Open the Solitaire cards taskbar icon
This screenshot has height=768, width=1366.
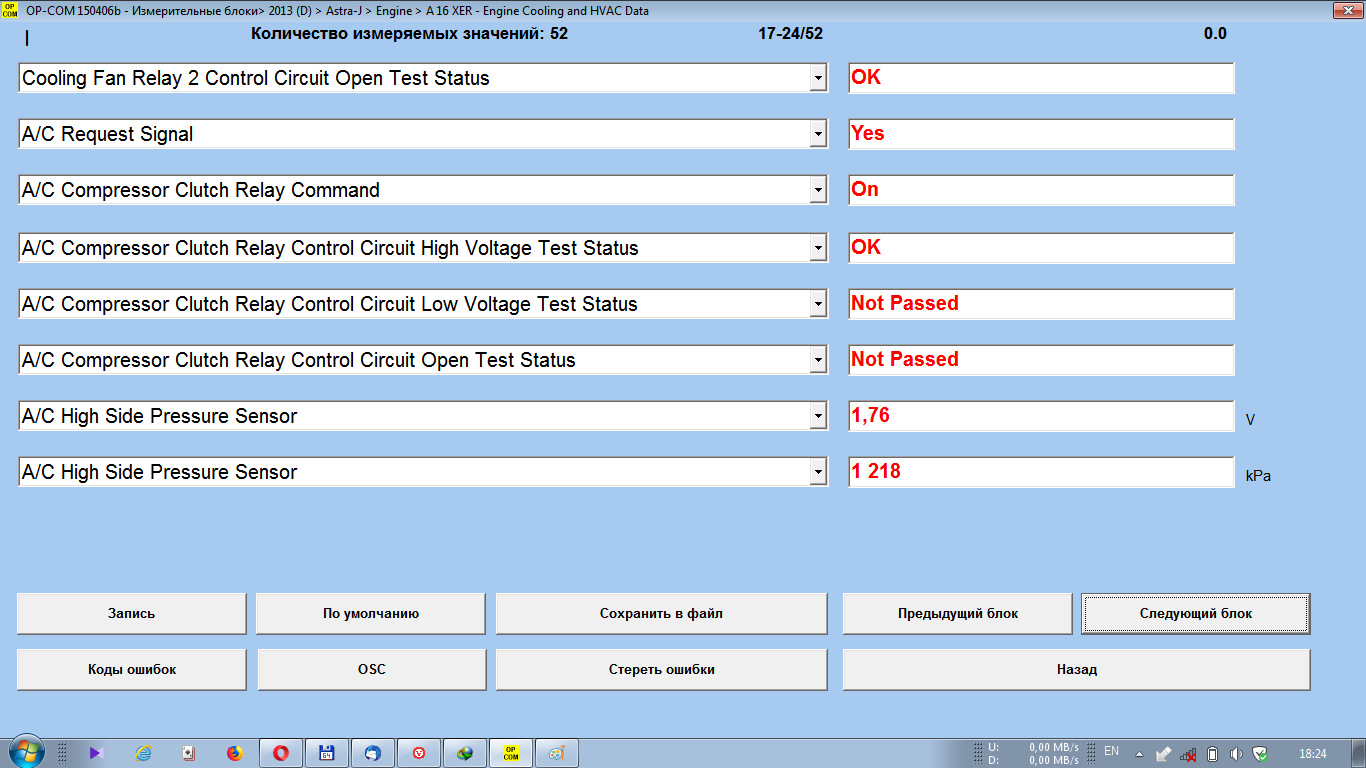coord(189,753)
